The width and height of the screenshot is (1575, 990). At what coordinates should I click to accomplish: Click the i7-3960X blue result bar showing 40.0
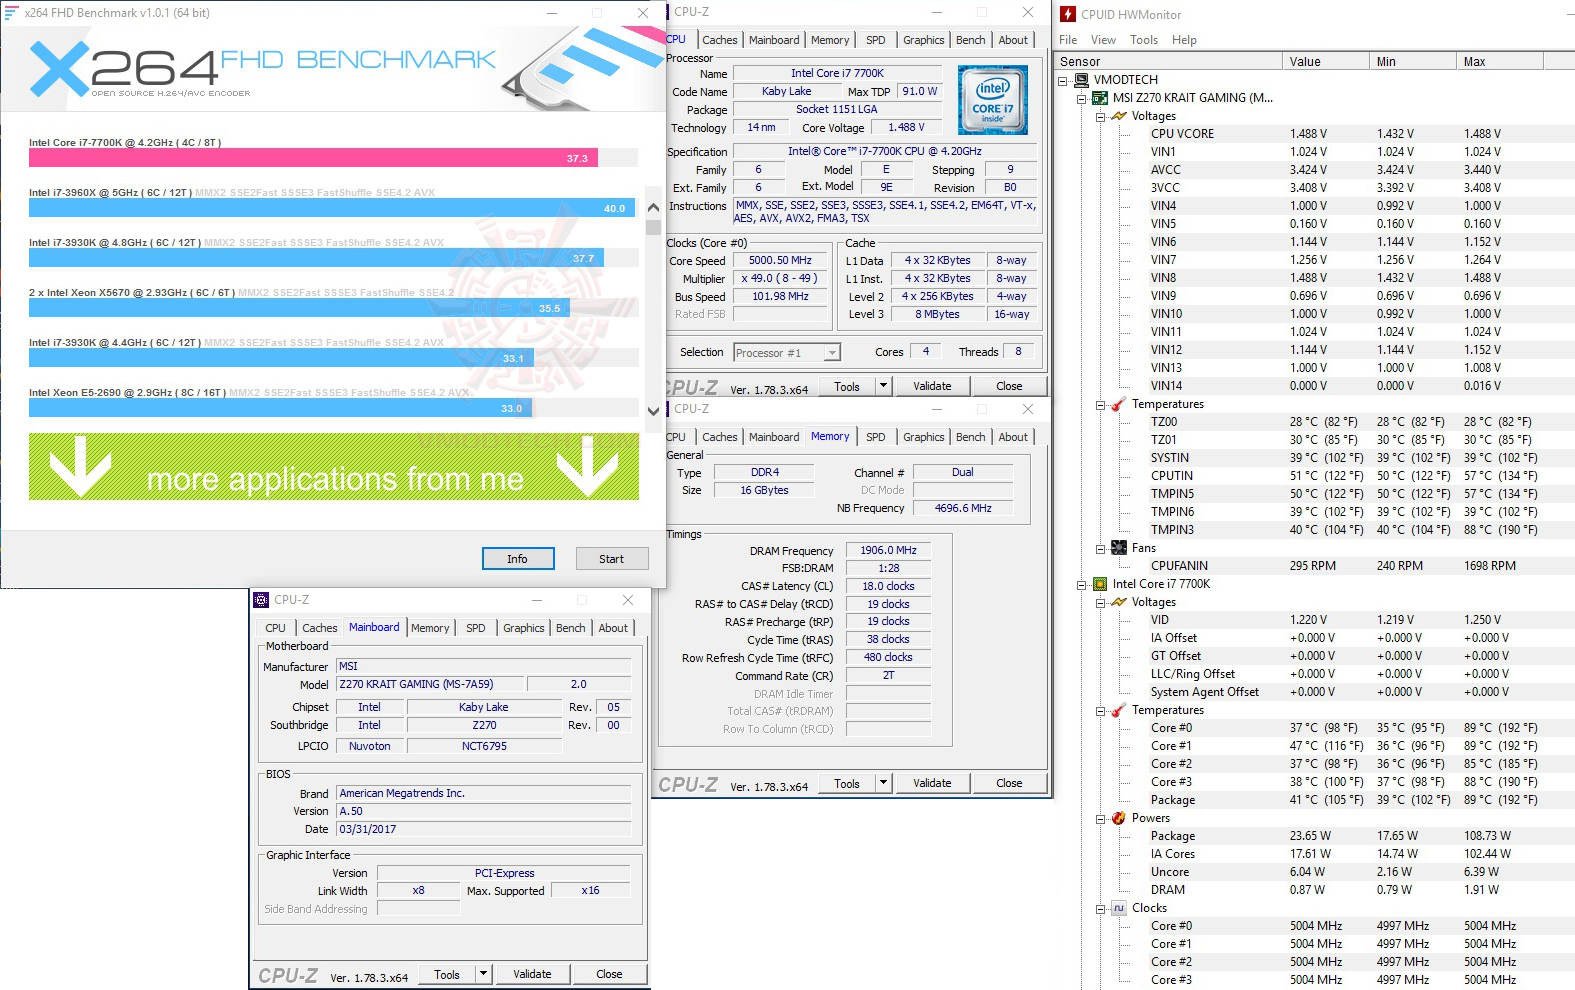pos(332,208)
